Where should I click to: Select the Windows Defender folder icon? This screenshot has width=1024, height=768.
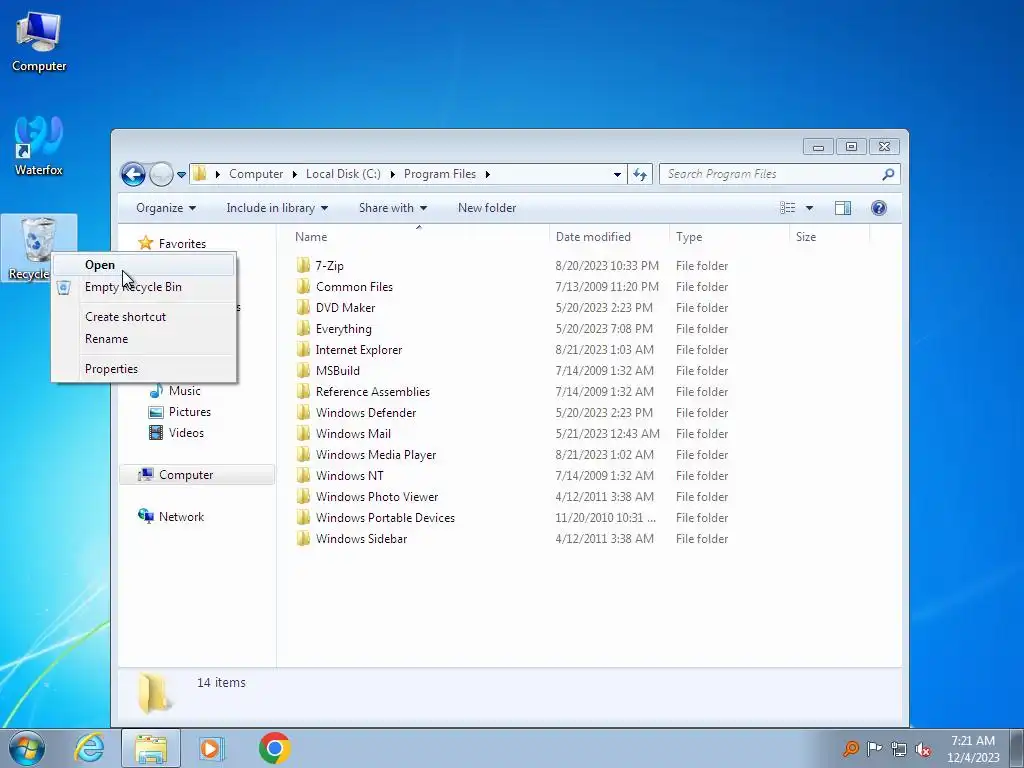pos(303,413)
